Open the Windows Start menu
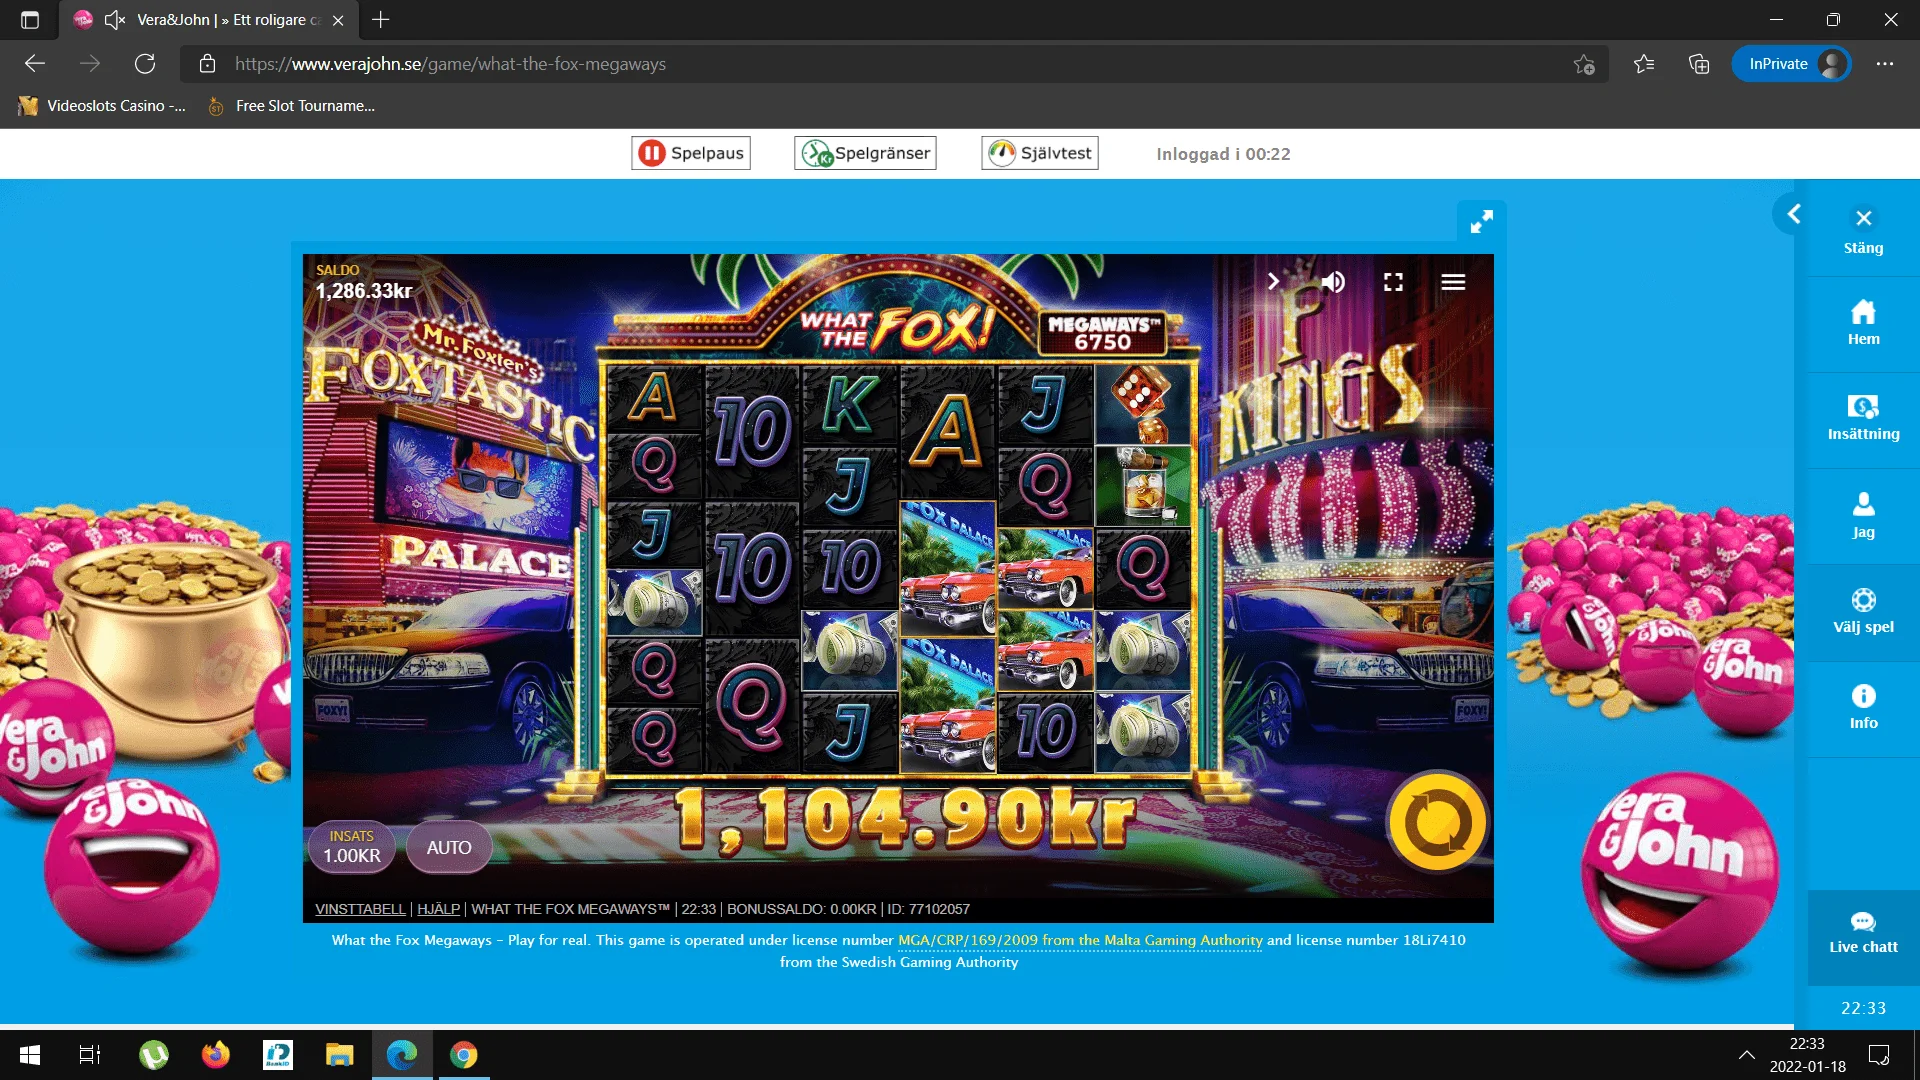The height and width of the screenshot is (1080, 1920). (30, 1055)
